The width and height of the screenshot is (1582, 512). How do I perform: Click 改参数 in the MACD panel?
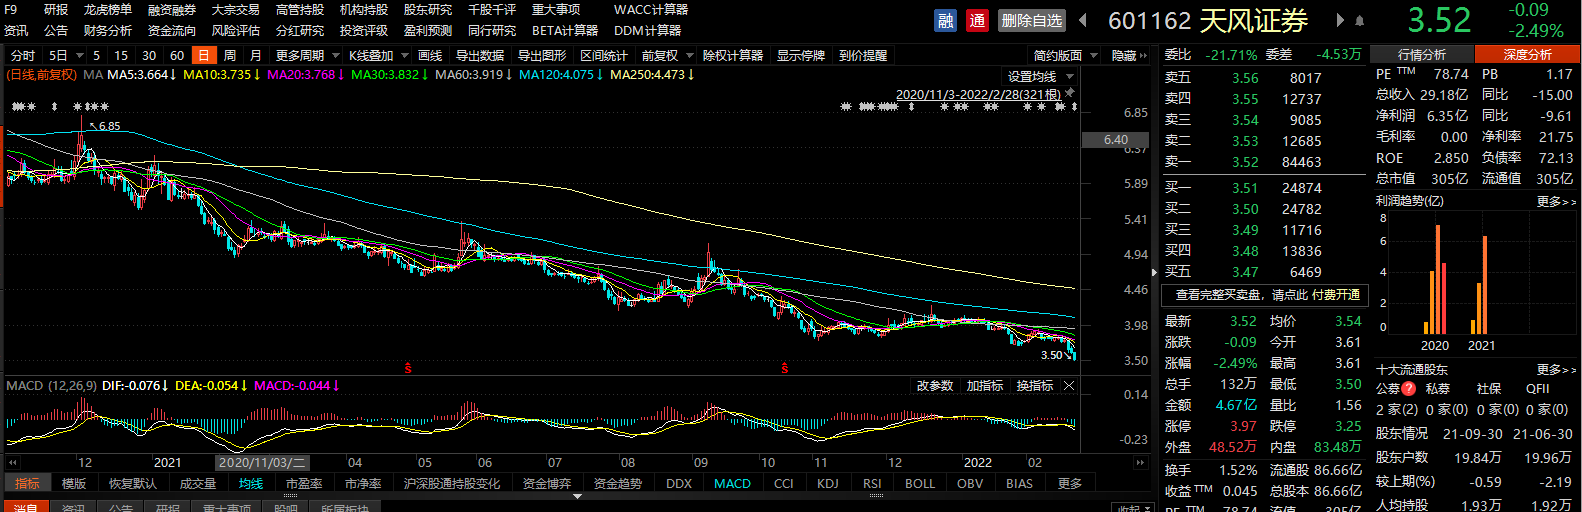pyautogui.click(x=935, y=386)
